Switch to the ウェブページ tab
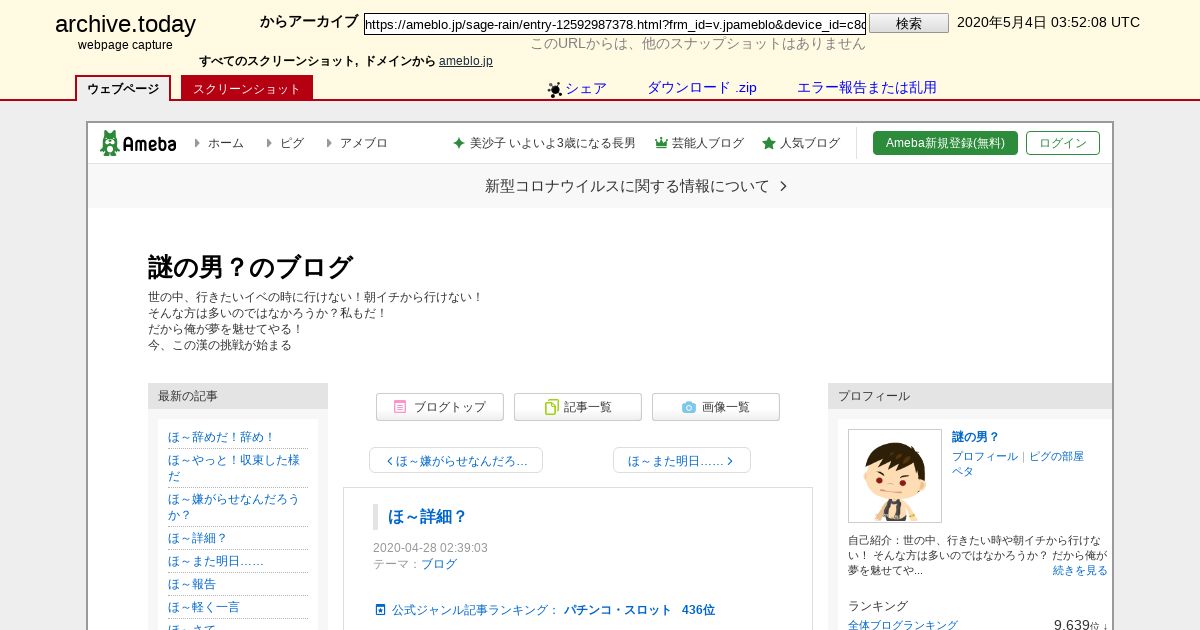 click(123, 88)
